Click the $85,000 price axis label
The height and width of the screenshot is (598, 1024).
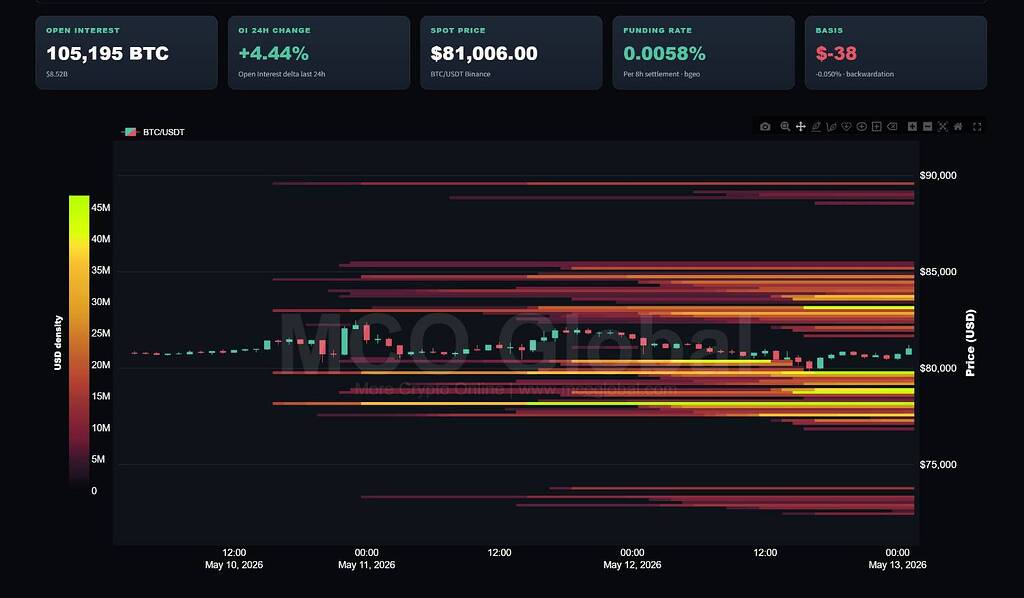[938, 272]
